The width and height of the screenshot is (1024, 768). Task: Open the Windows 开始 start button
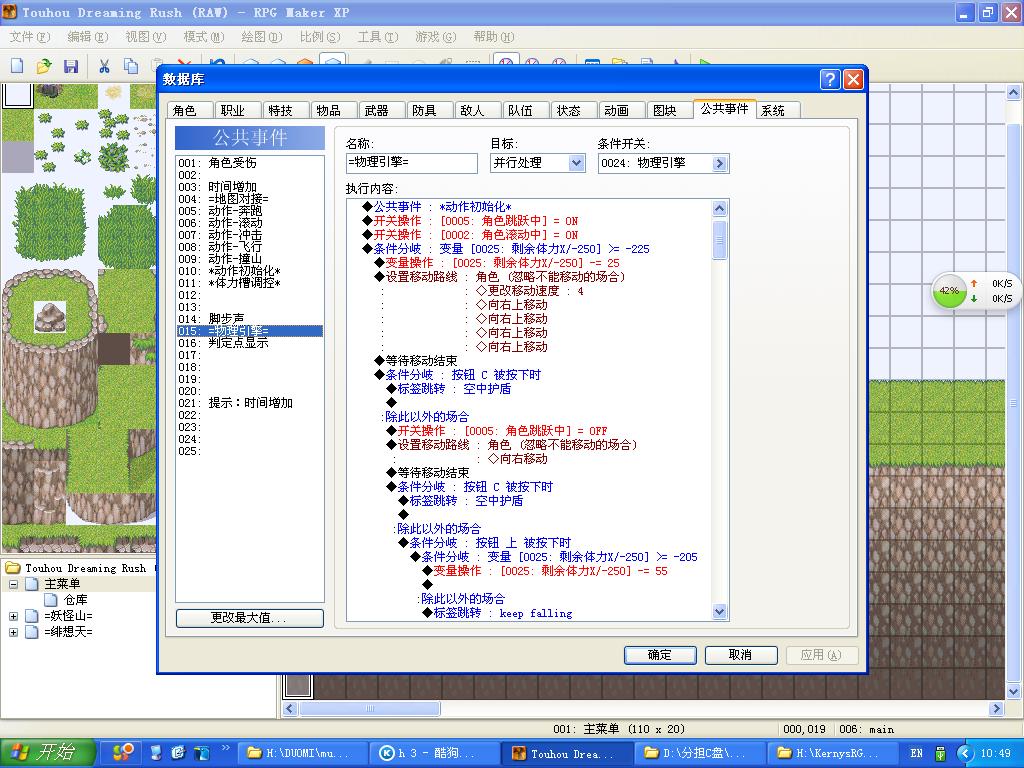point(48,753)
